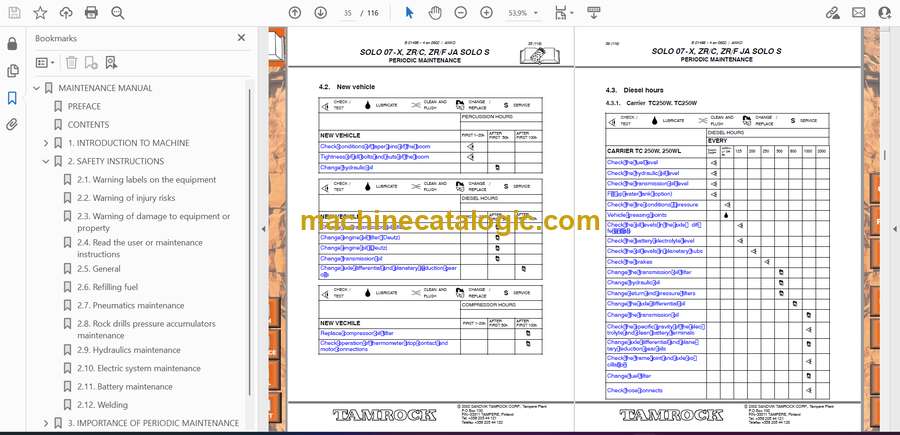Open bookmark 2.7 Pneumatics maintenance
Screen dimensions: 900x435
click(130, 305)
